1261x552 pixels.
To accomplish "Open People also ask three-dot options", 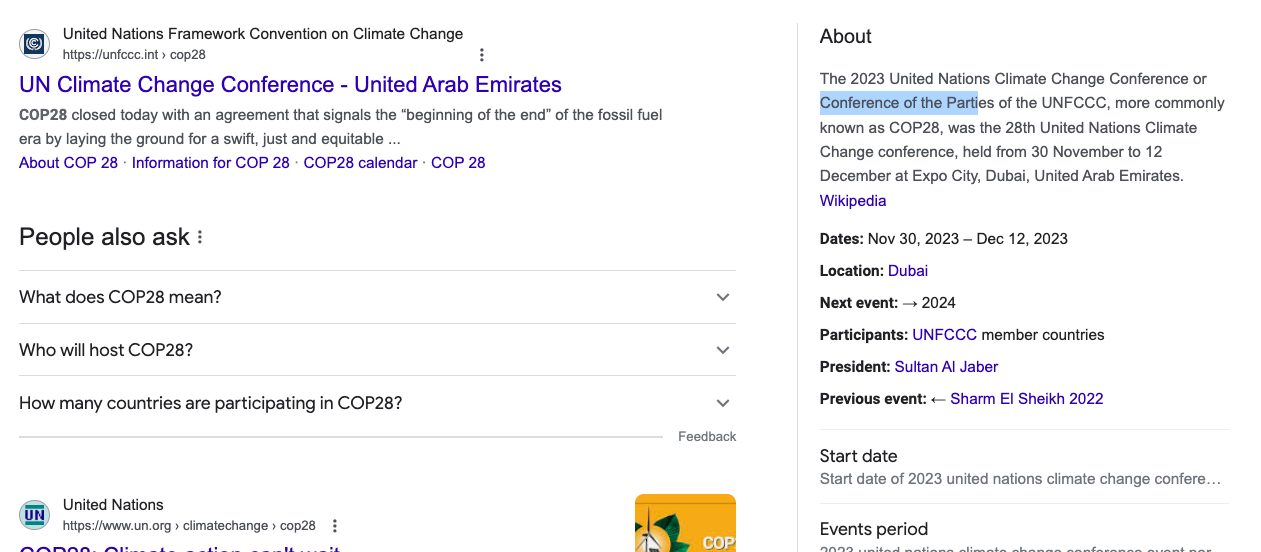I will (x=200, y=237).
